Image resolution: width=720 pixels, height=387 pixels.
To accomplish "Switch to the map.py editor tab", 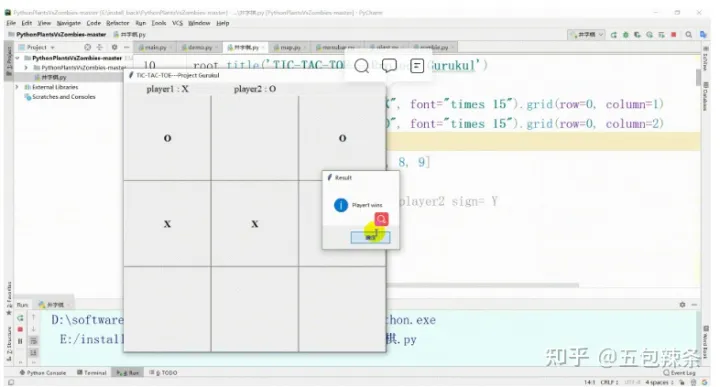I will coord(288,47).
